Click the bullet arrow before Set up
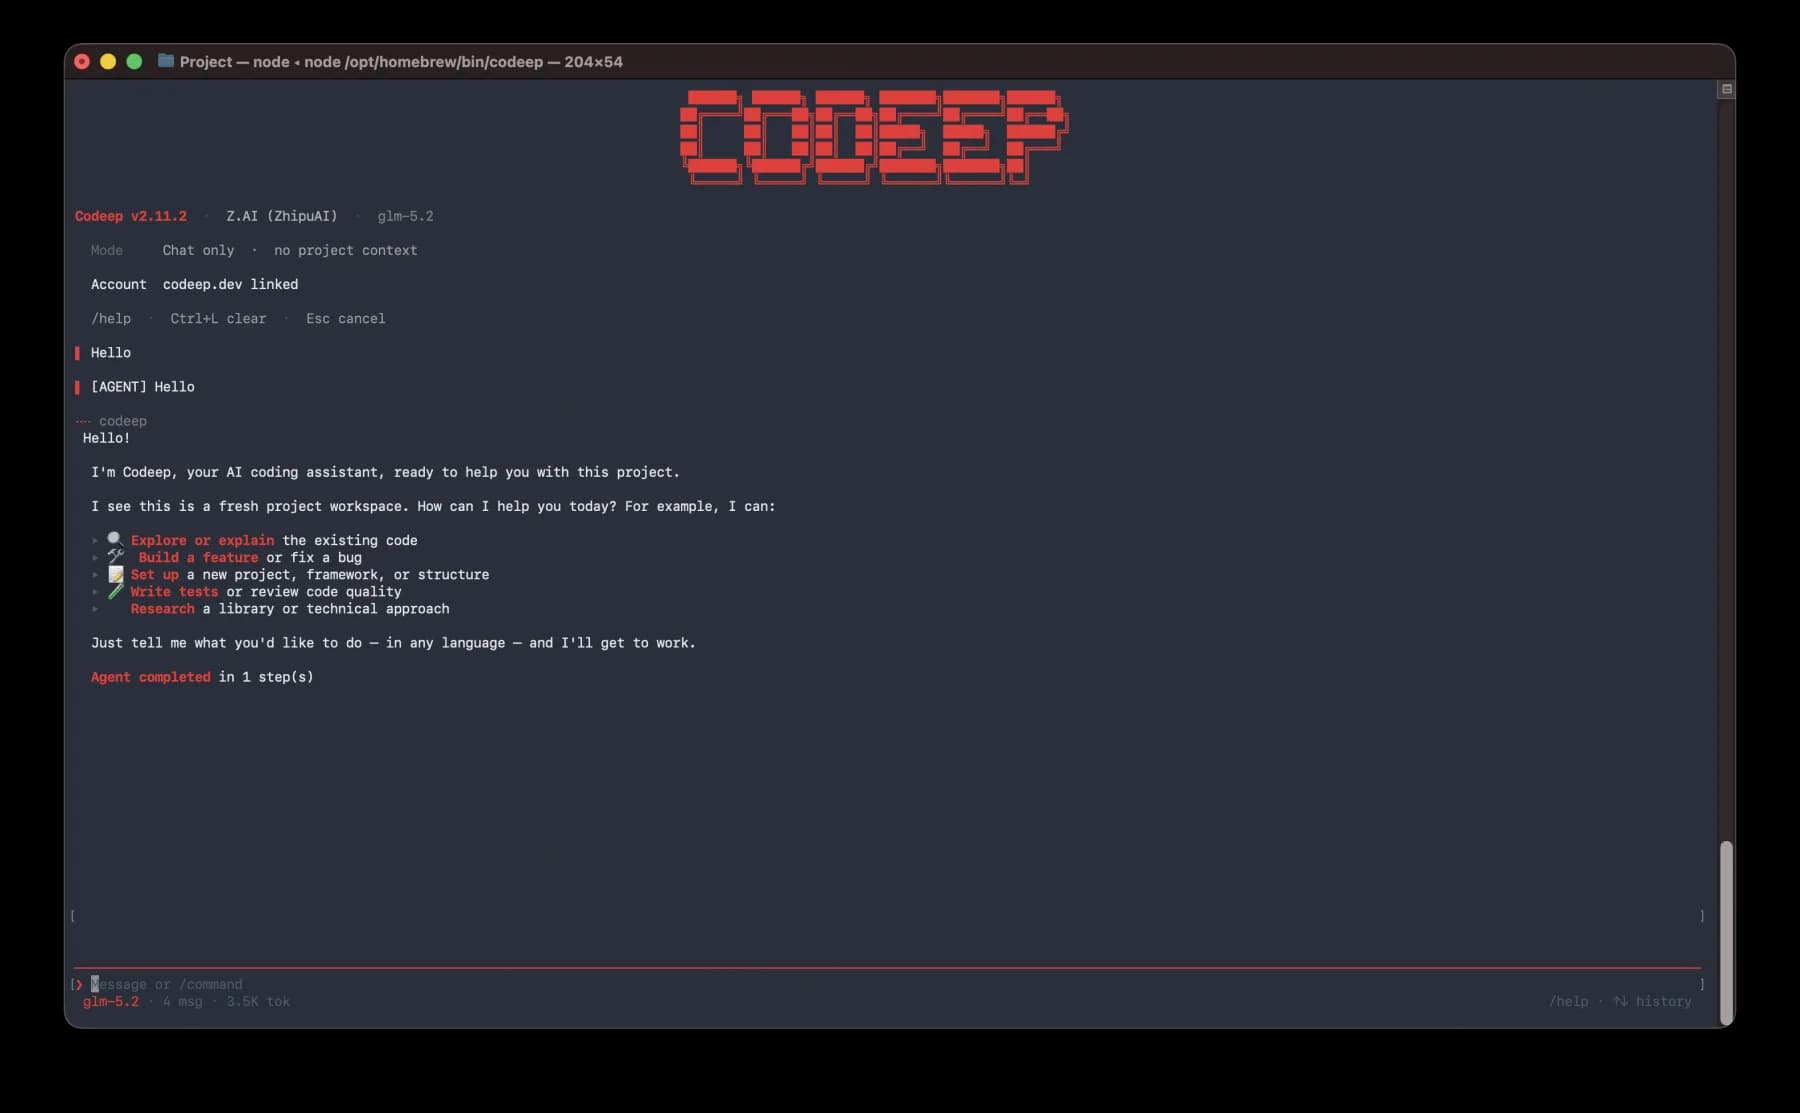Image resolution: width=1800 pixels, height=1113 pixels. (95, 574)
